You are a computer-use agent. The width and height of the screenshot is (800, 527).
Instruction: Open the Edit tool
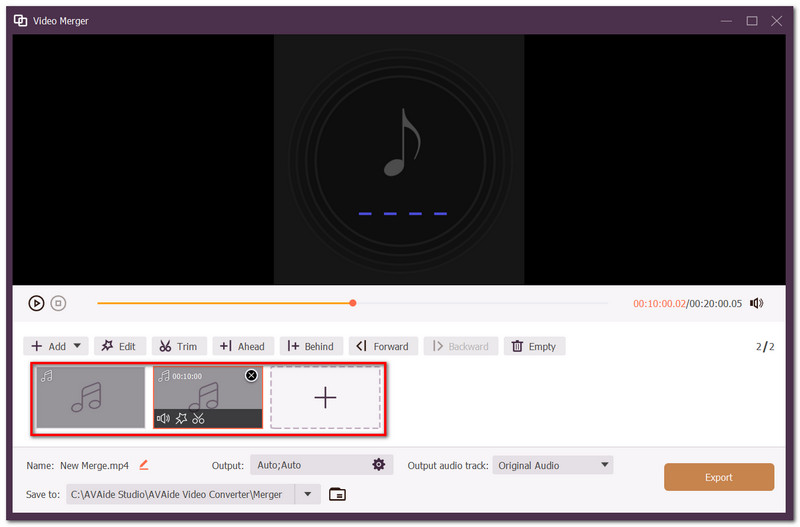[119, 346]
